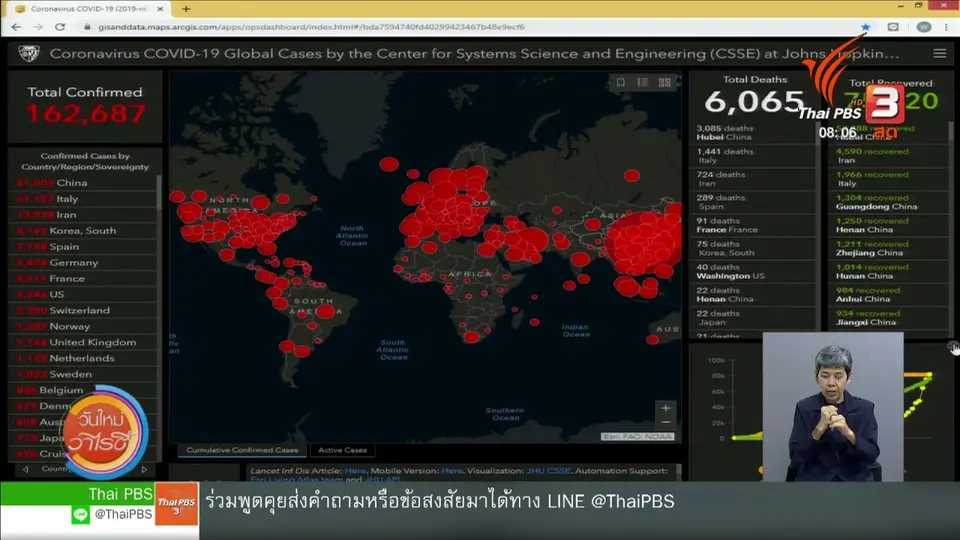Image resolution: width=960 pixels, height=540 pixels.
Task: Select Netherlands in country list
Action: point(84,358)
